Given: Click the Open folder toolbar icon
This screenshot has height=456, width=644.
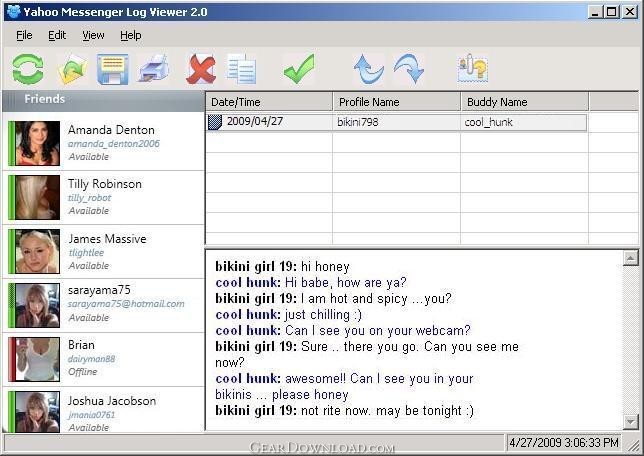Looking at the screenshot, I should click(x=72, y=69).
